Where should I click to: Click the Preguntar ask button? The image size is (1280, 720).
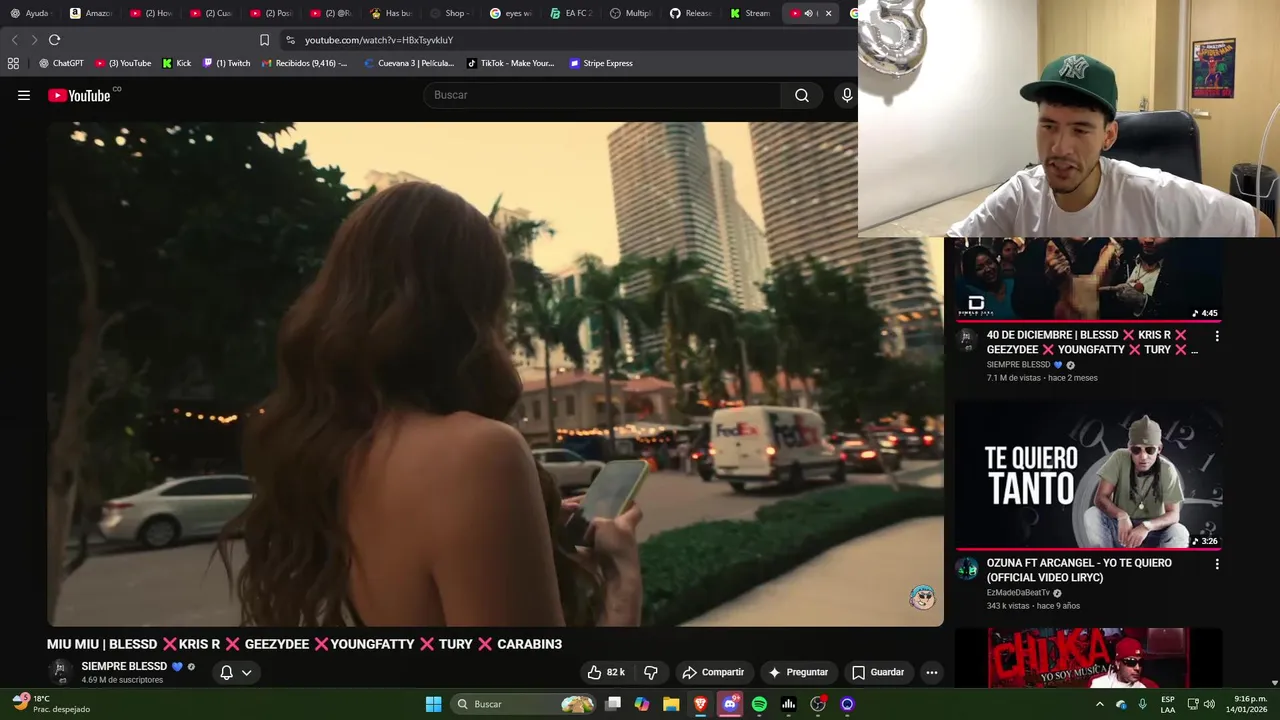(798, 672)
